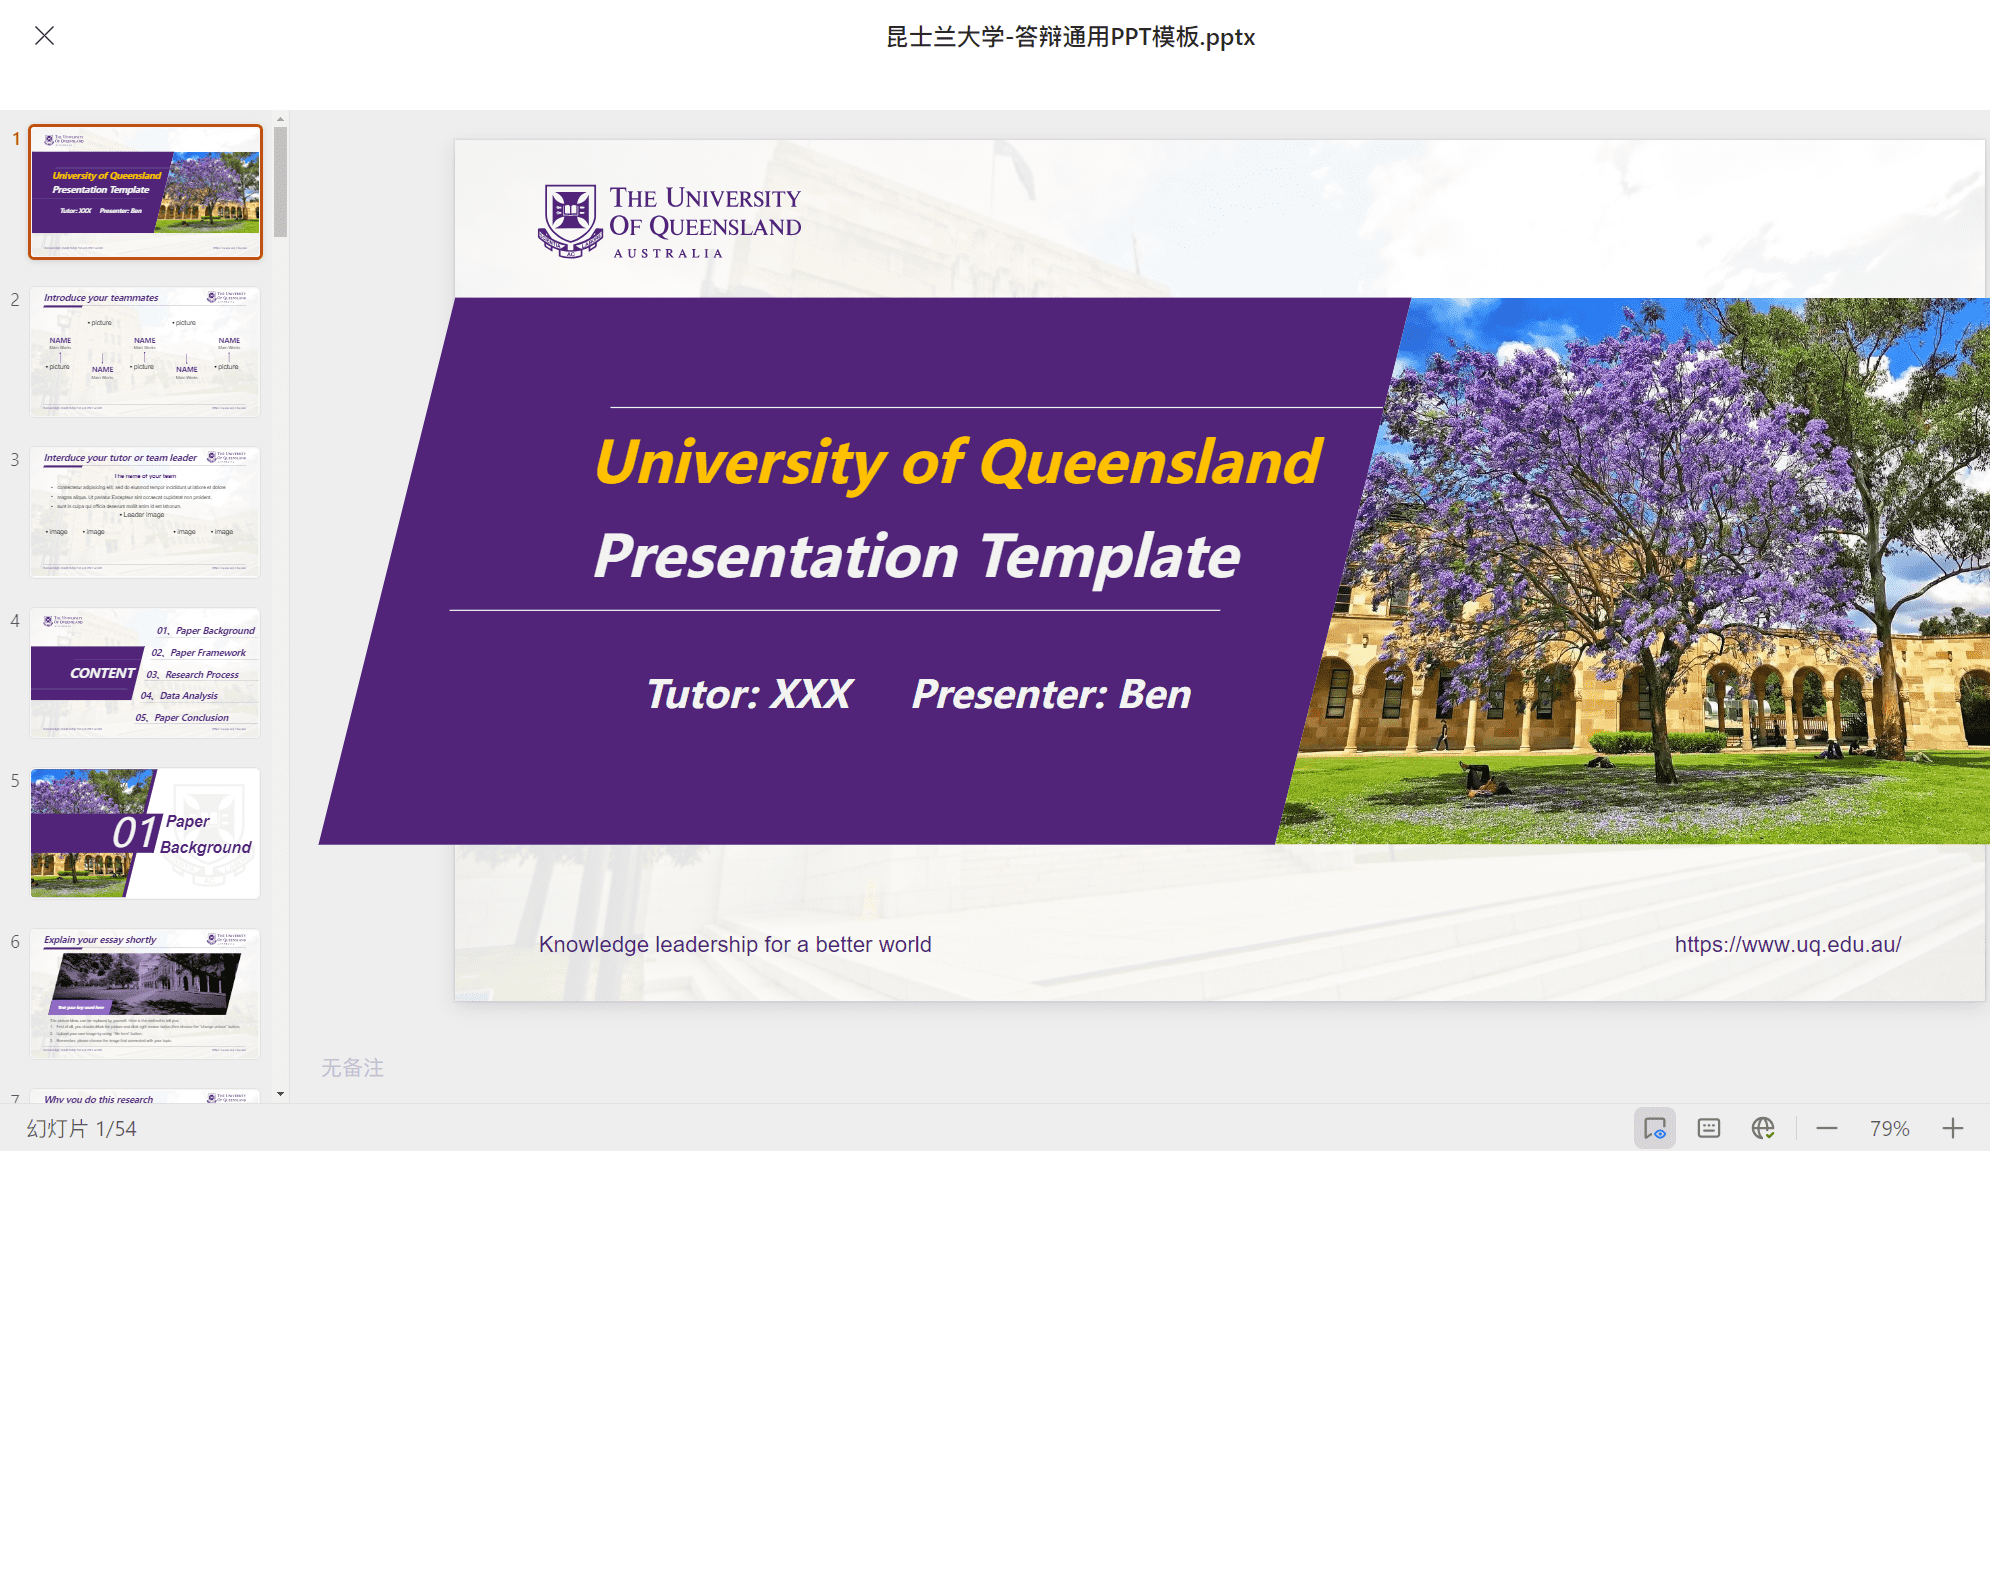Click the jacaranda tree photo on slide

(1640, 570)
